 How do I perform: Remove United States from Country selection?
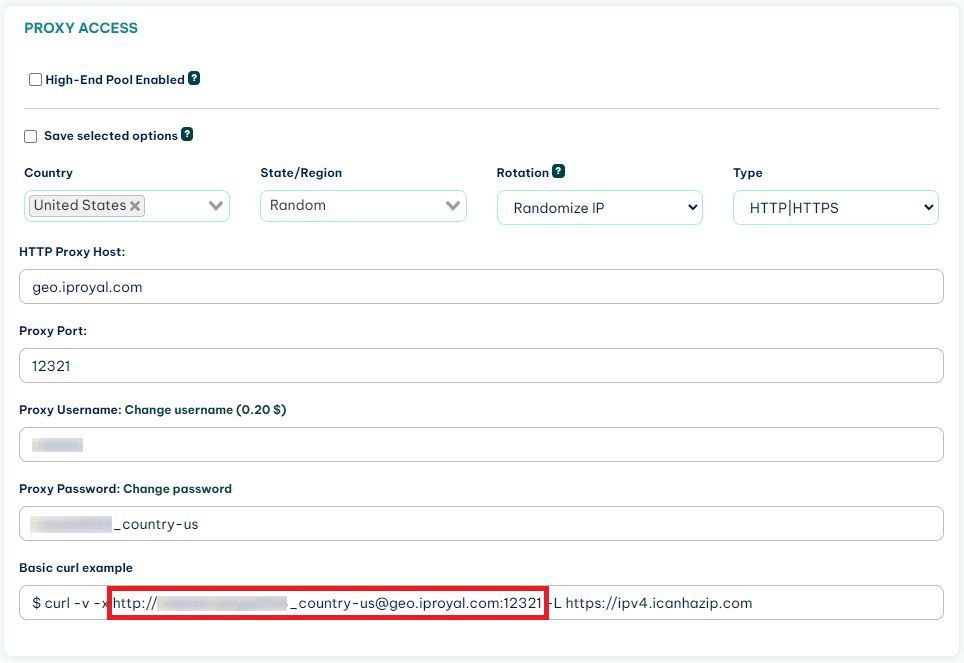135,205
